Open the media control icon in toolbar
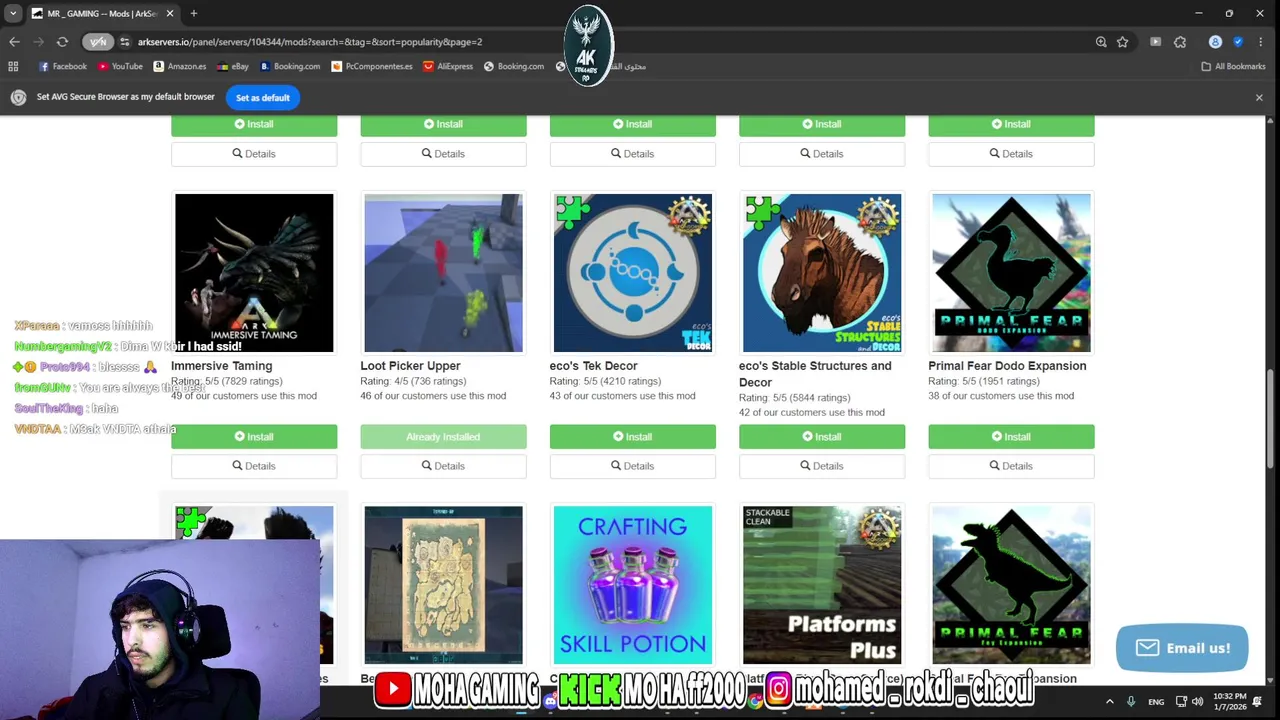 point(1155,42)
